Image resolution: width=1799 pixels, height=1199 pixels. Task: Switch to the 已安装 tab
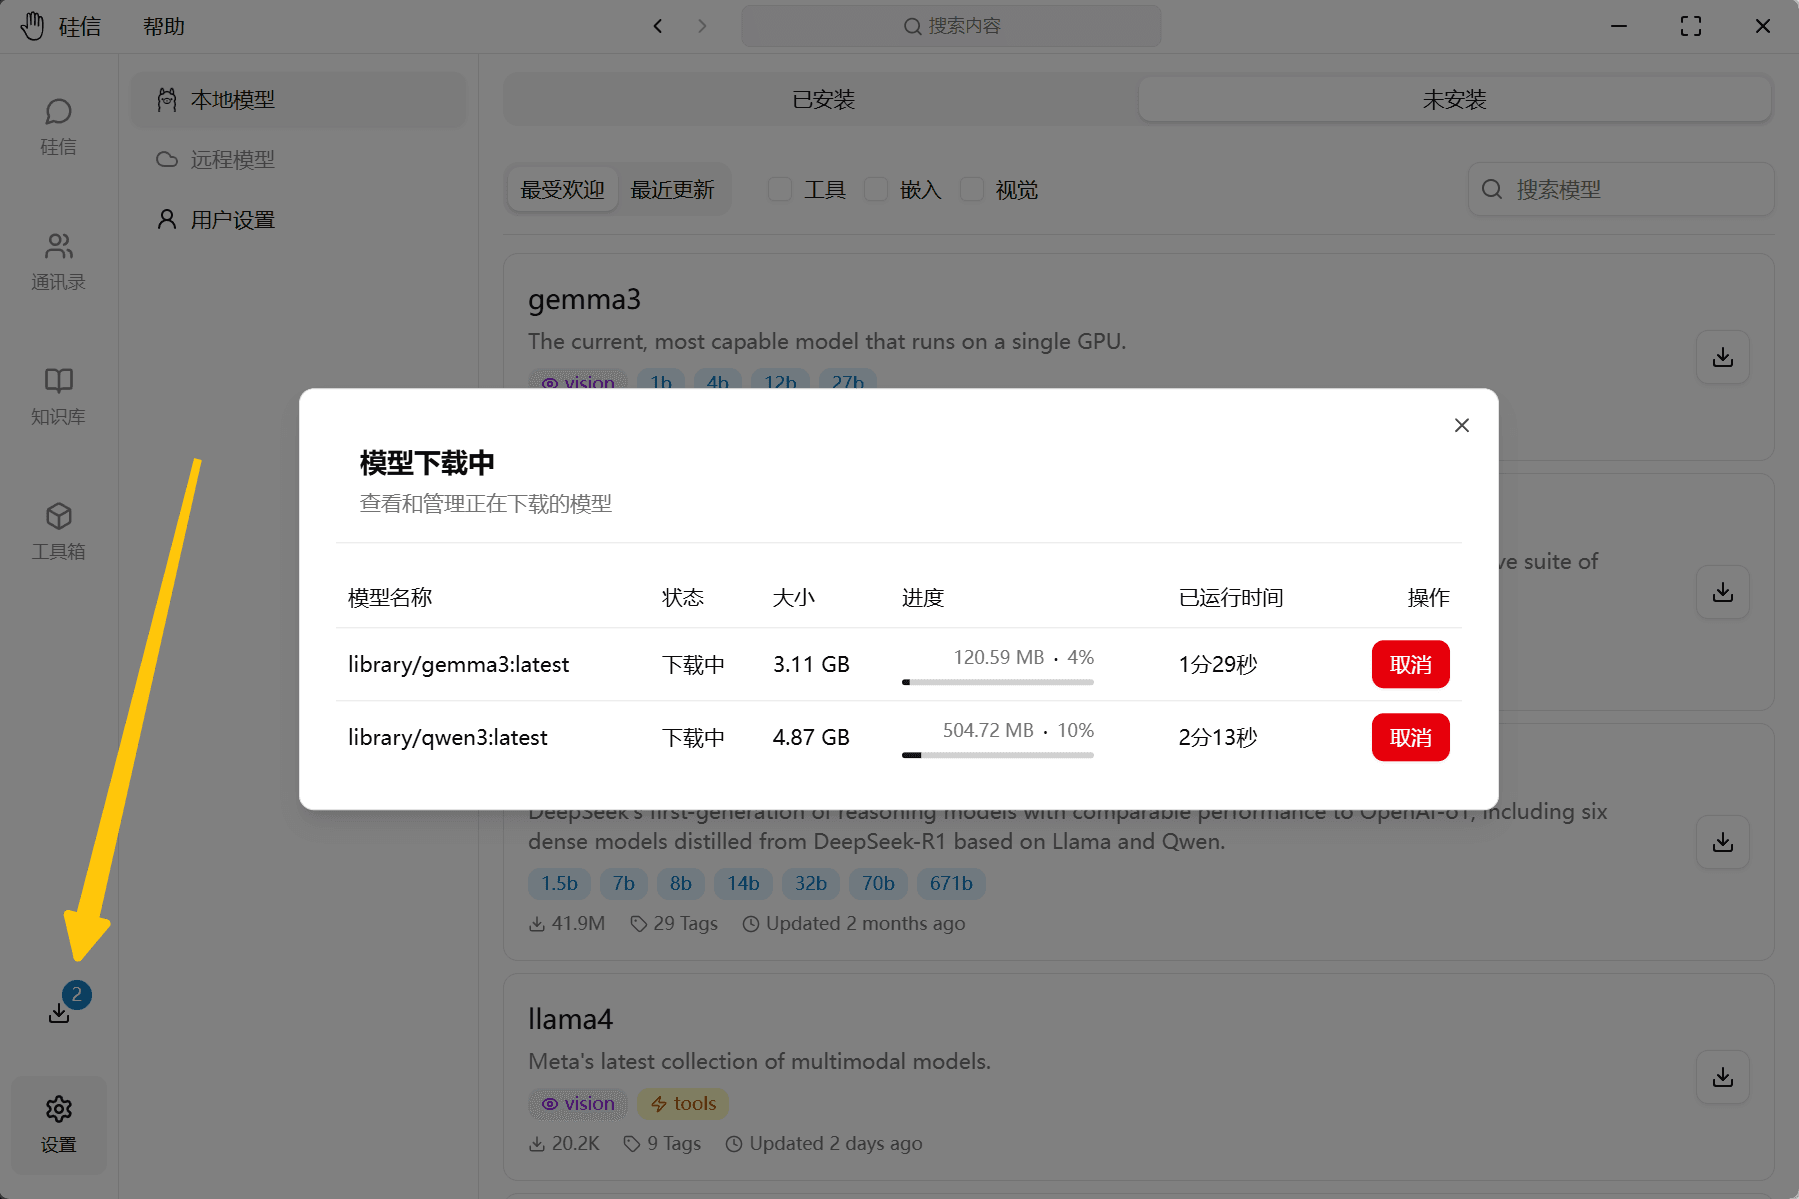pyautogui.click(x=823, y=99)
